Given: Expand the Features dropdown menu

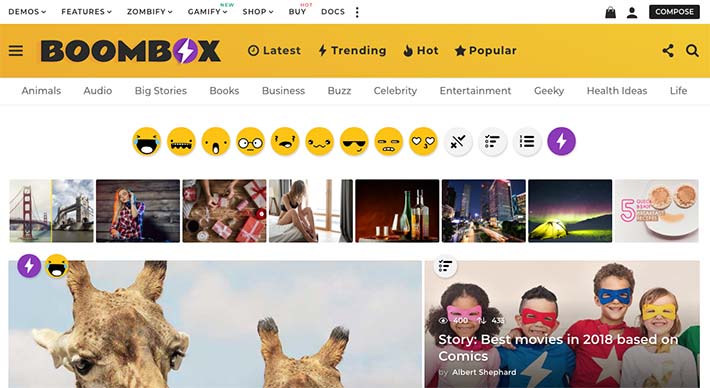Looking at the screenshot, I should 86,12.
